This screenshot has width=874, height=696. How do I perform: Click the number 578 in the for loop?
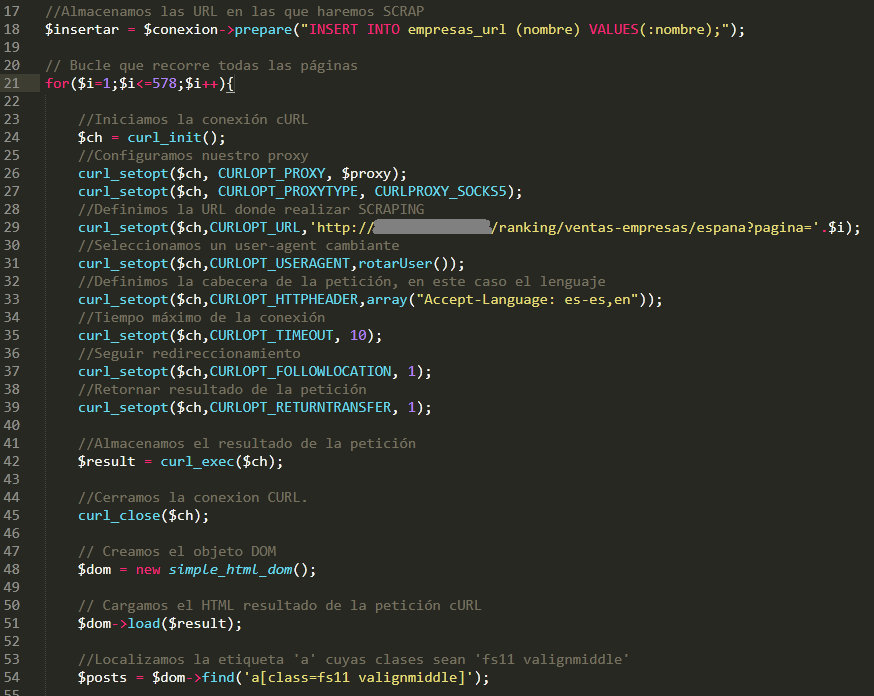point(164,83)
